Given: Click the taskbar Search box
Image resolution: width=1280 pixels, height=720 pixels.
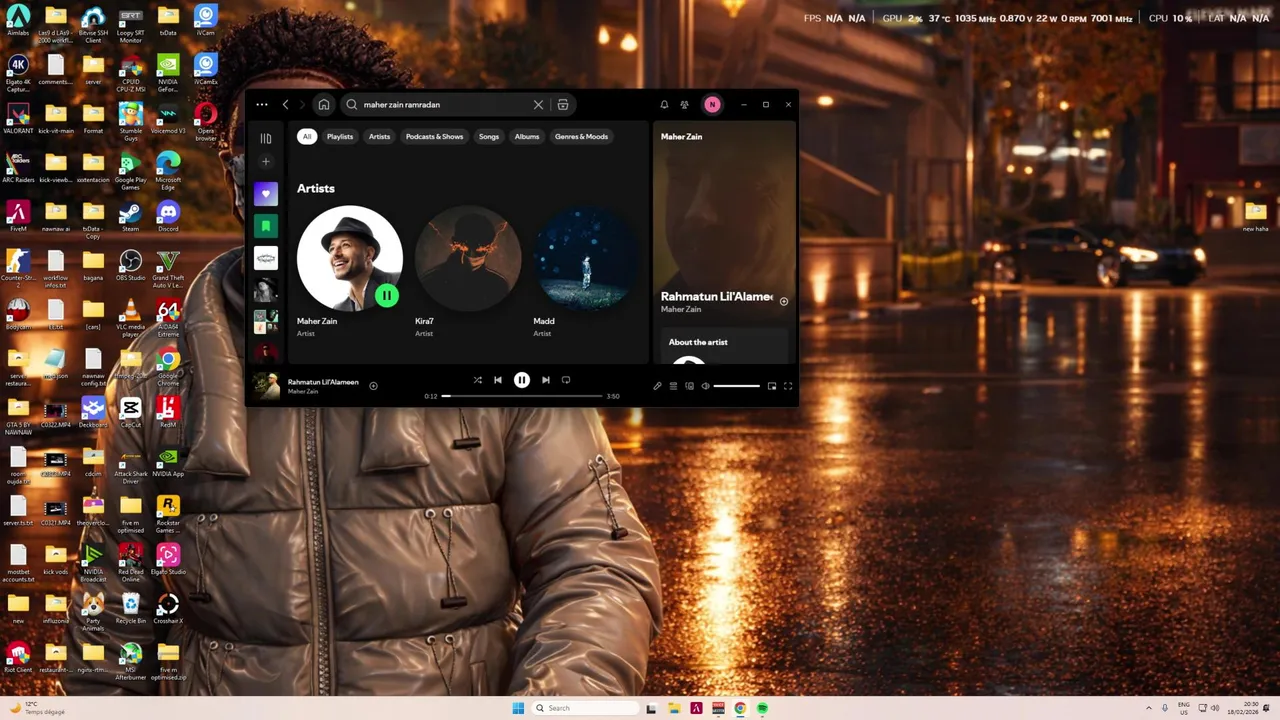Looking at the screenshot, I should (x=584, y=708).
